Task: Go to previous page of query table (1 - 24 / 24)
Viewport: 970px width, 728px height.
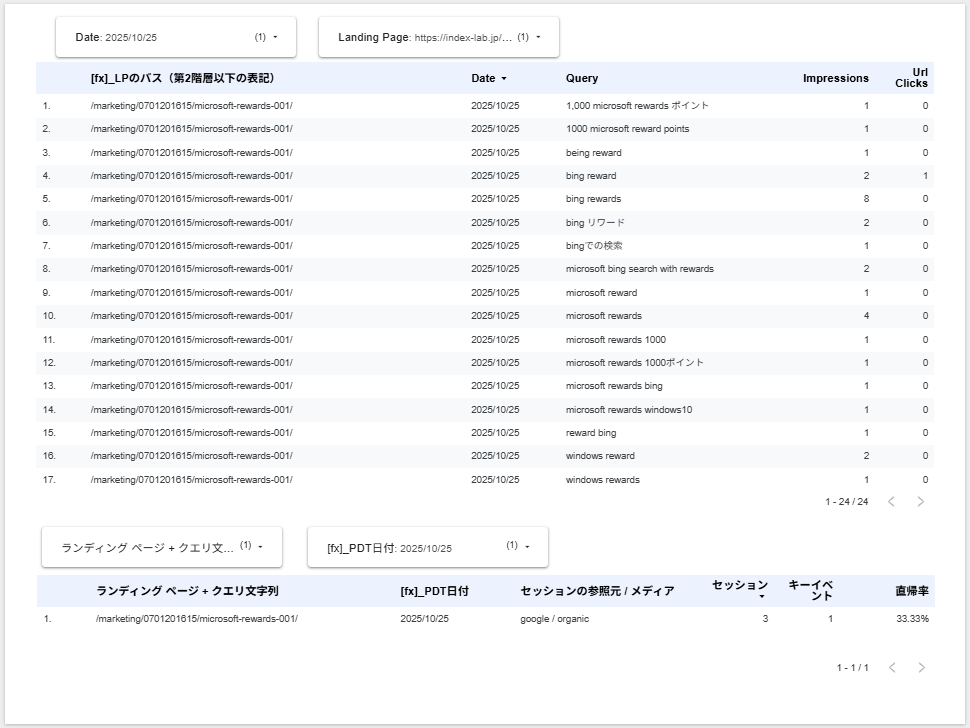Action: pos(891,502)
